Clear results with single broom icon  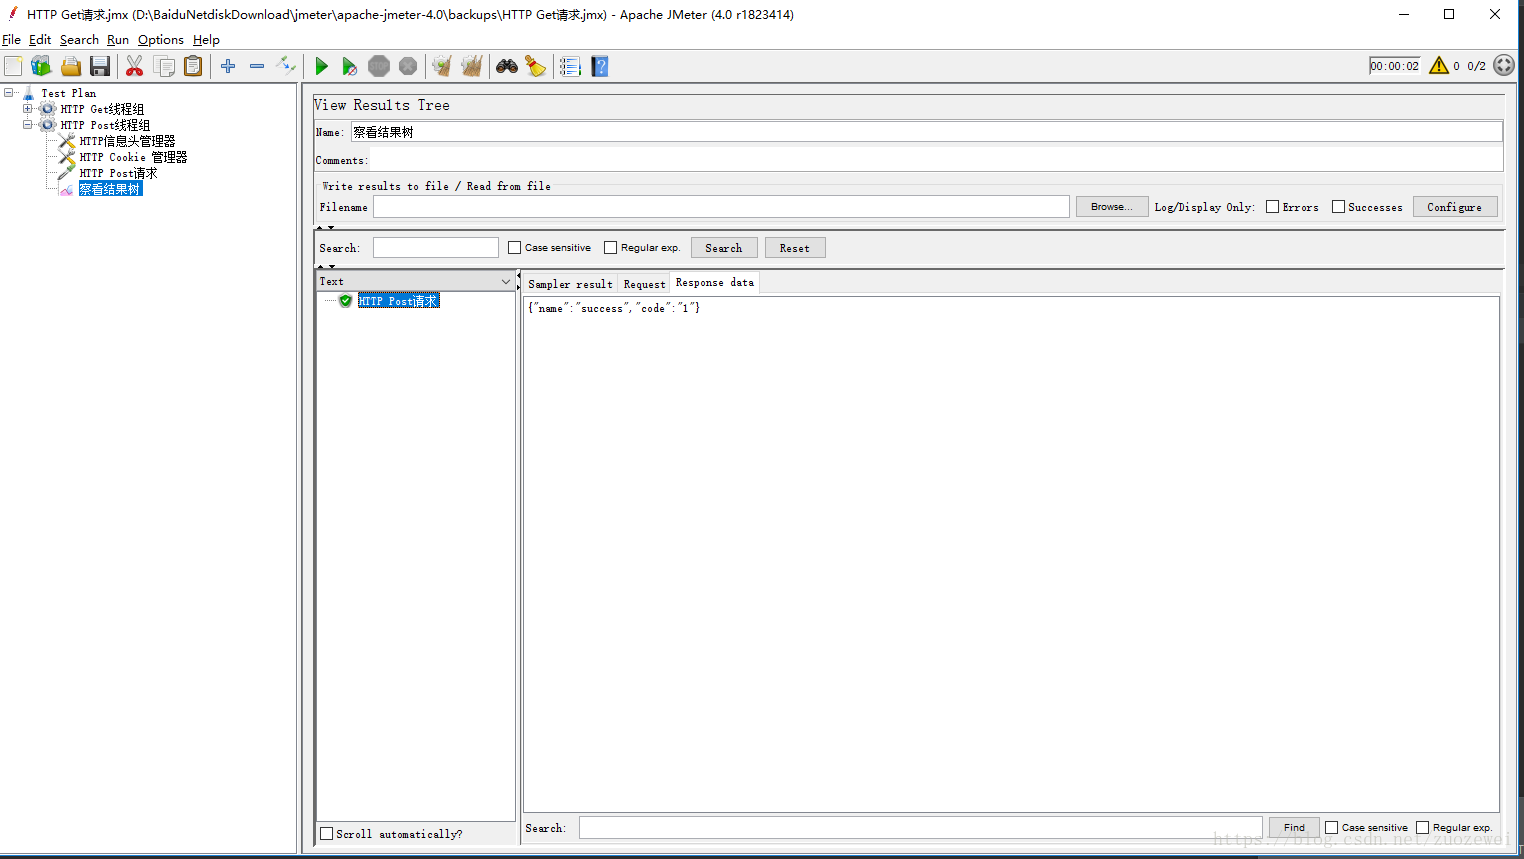pos(442,66)
